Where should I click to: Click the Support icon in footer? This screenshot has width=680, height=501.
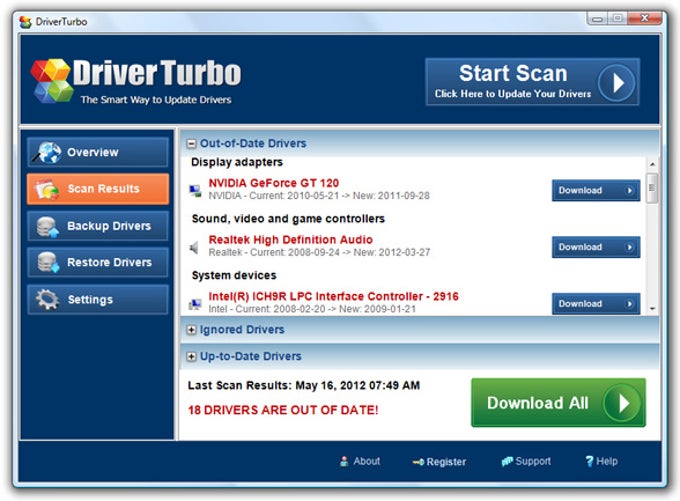coord(507,462)
